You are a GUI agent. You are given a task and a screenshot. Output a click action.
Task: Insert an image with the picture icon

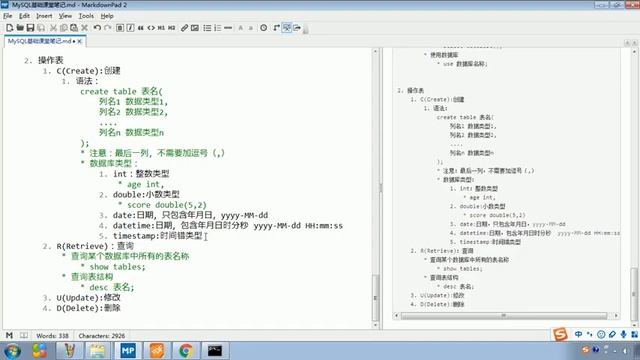[x=195, y=28]
